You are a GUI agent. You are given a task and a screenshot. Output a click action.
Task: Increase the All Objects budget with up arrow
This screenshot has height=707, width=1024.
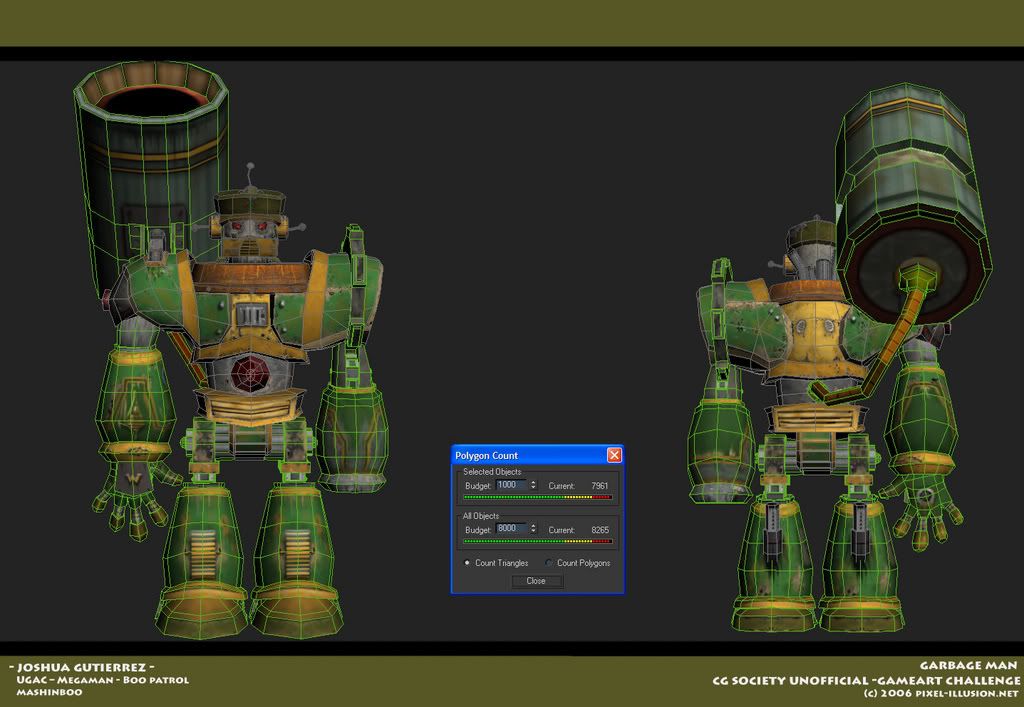pos(533,525)
